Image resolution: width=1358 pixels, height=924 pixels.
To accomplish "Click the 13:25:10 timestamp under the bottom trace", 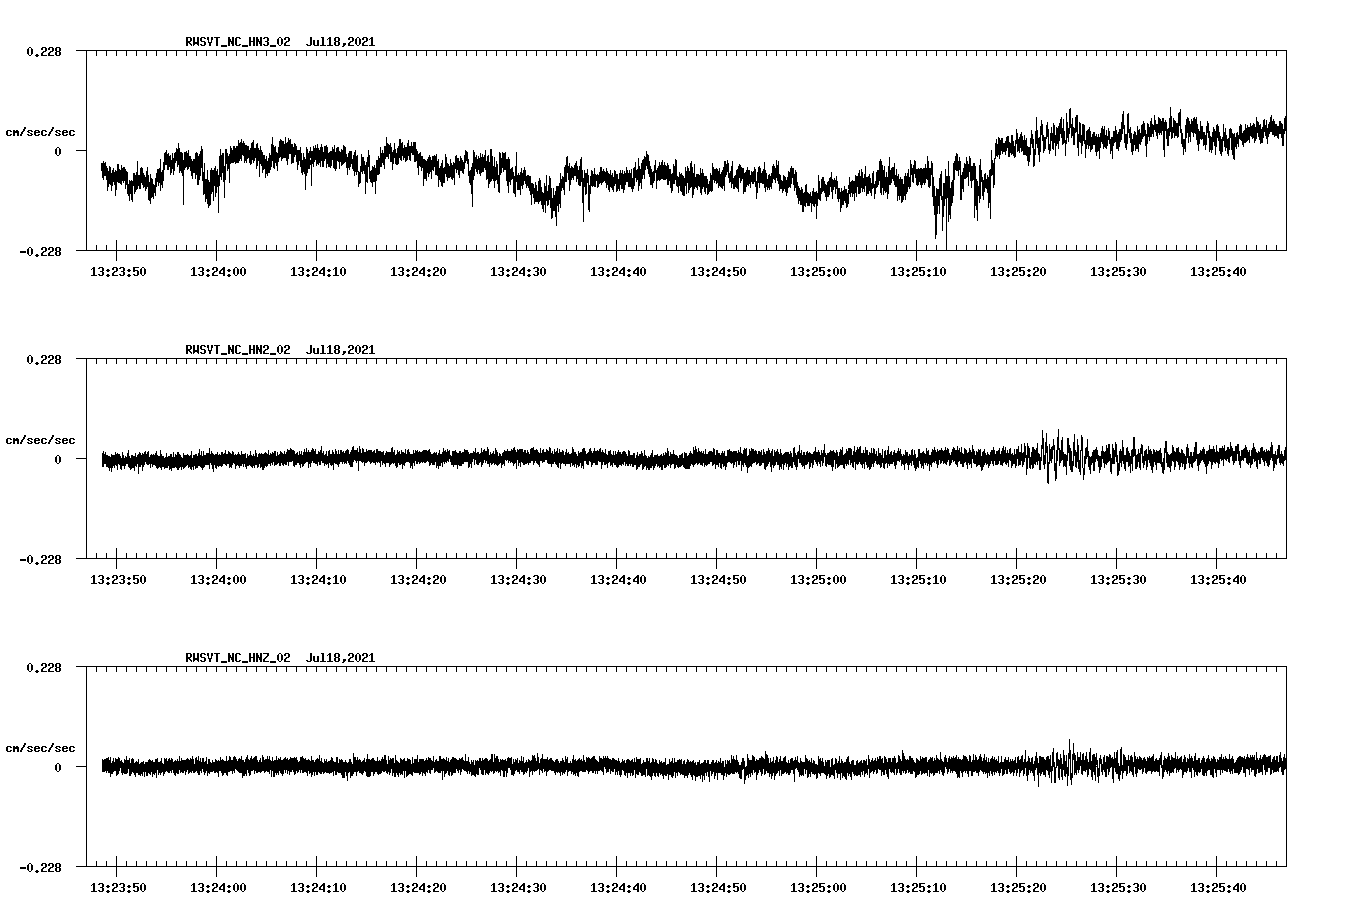I will tap(920, 886).
